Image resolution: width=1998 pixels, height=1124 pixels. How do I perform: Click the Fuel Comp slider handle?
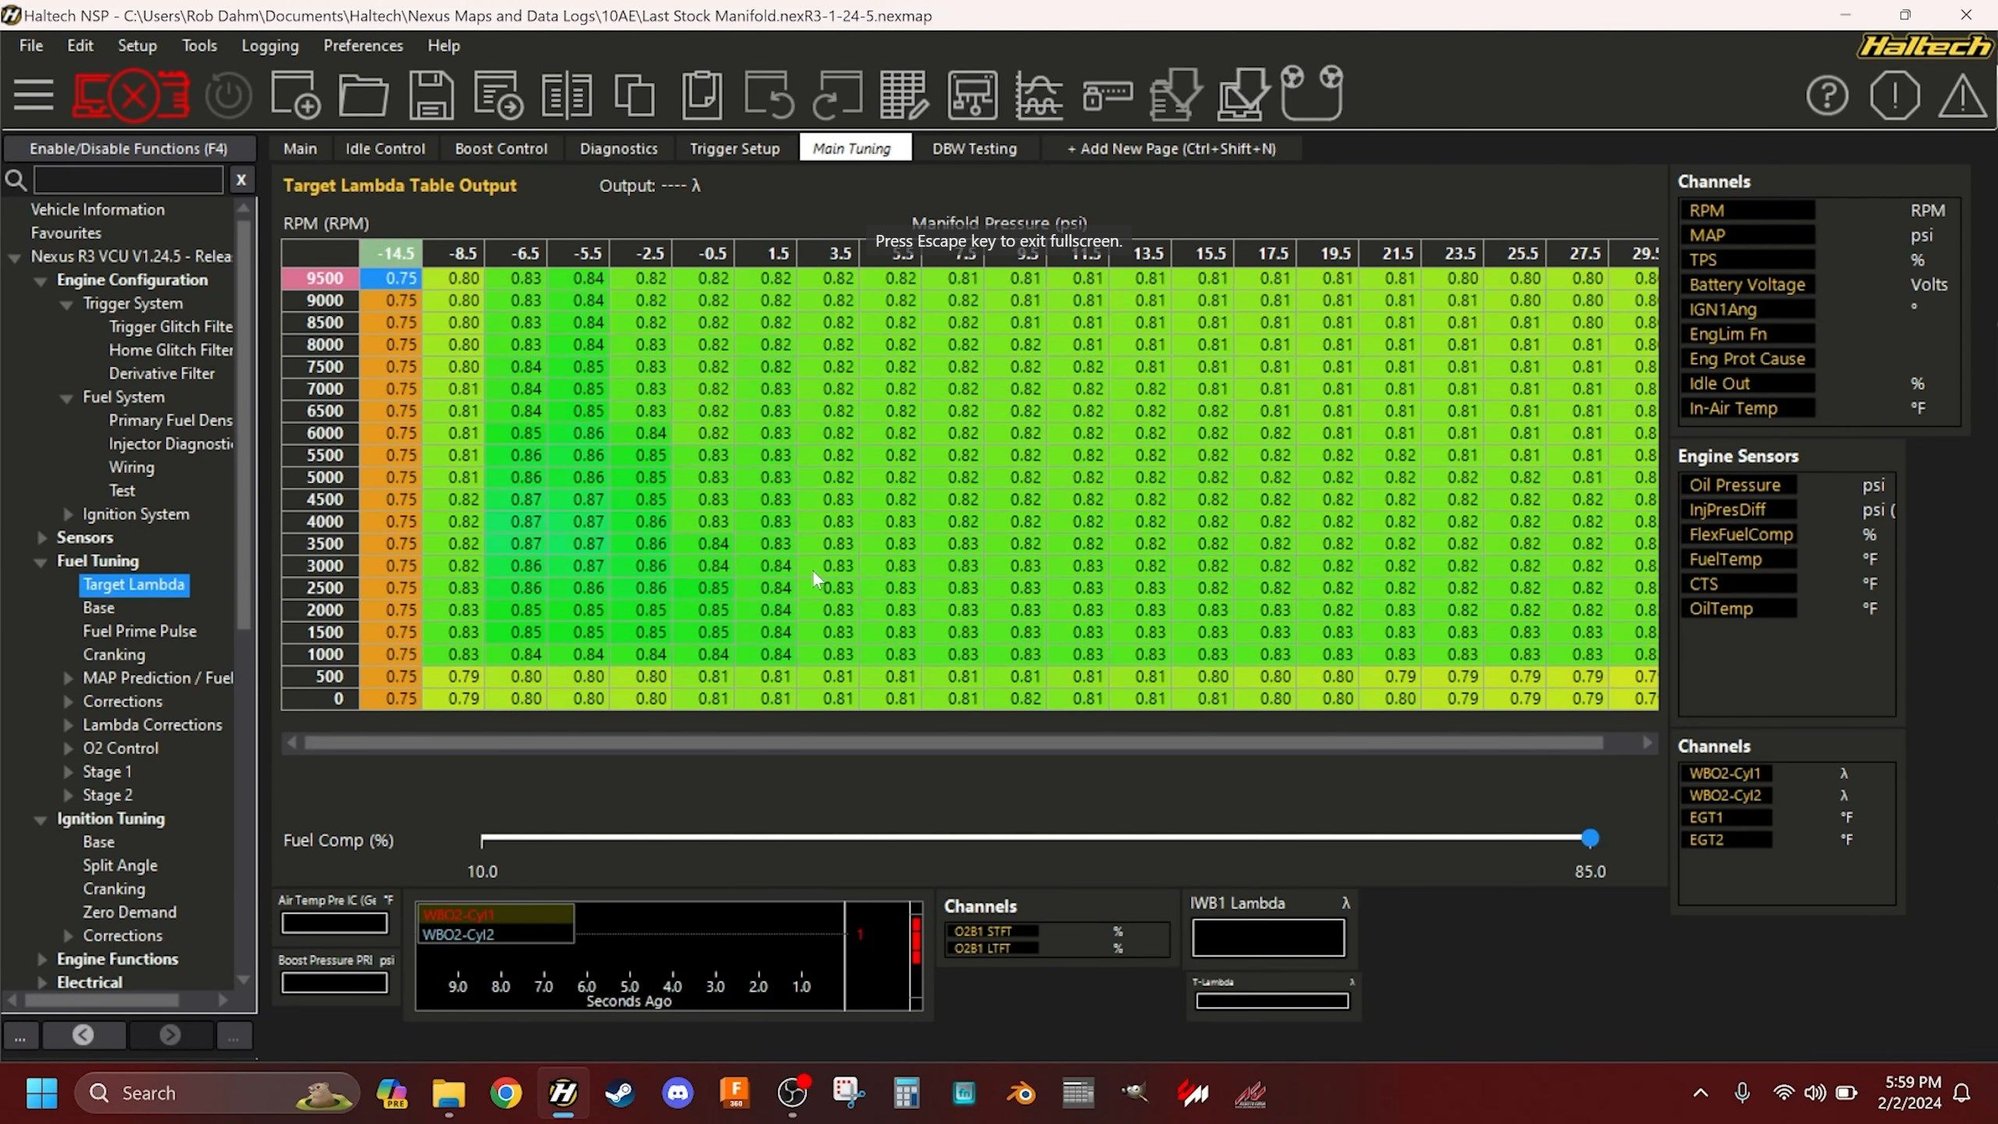(x=1590, y=838)
